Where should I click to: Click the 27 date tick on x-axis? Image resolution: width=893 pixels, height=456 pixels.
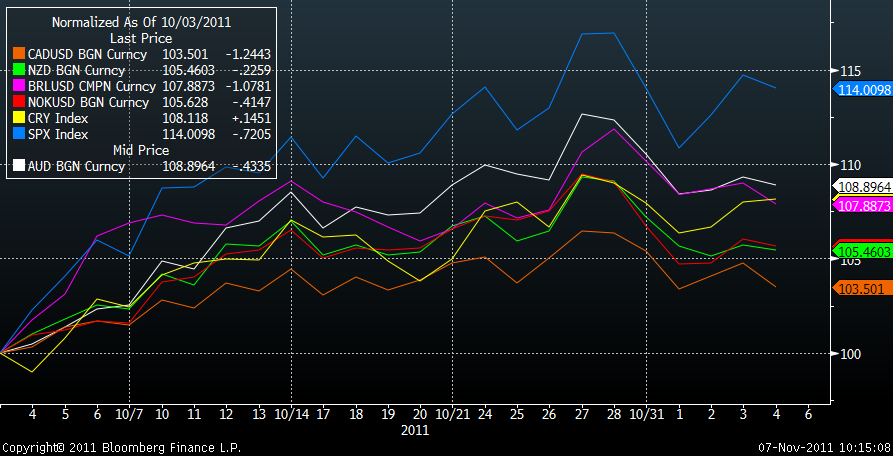pyautogui.click(x=582, y=413)
